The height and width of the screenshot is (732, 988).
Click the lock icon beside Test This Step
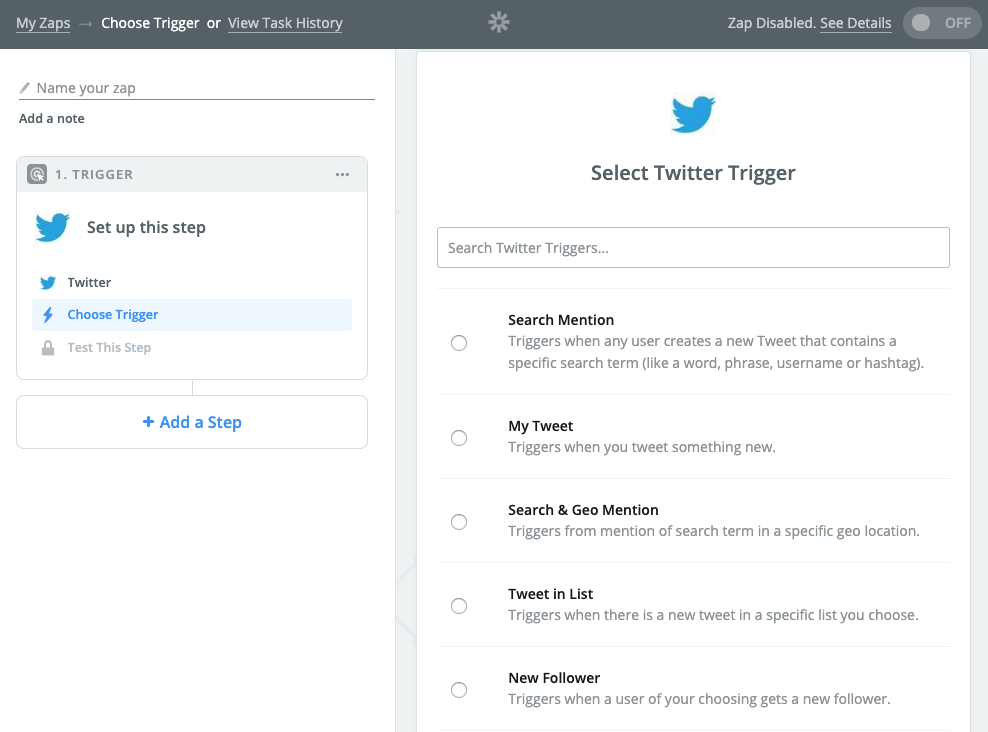(x=48, y=348)
